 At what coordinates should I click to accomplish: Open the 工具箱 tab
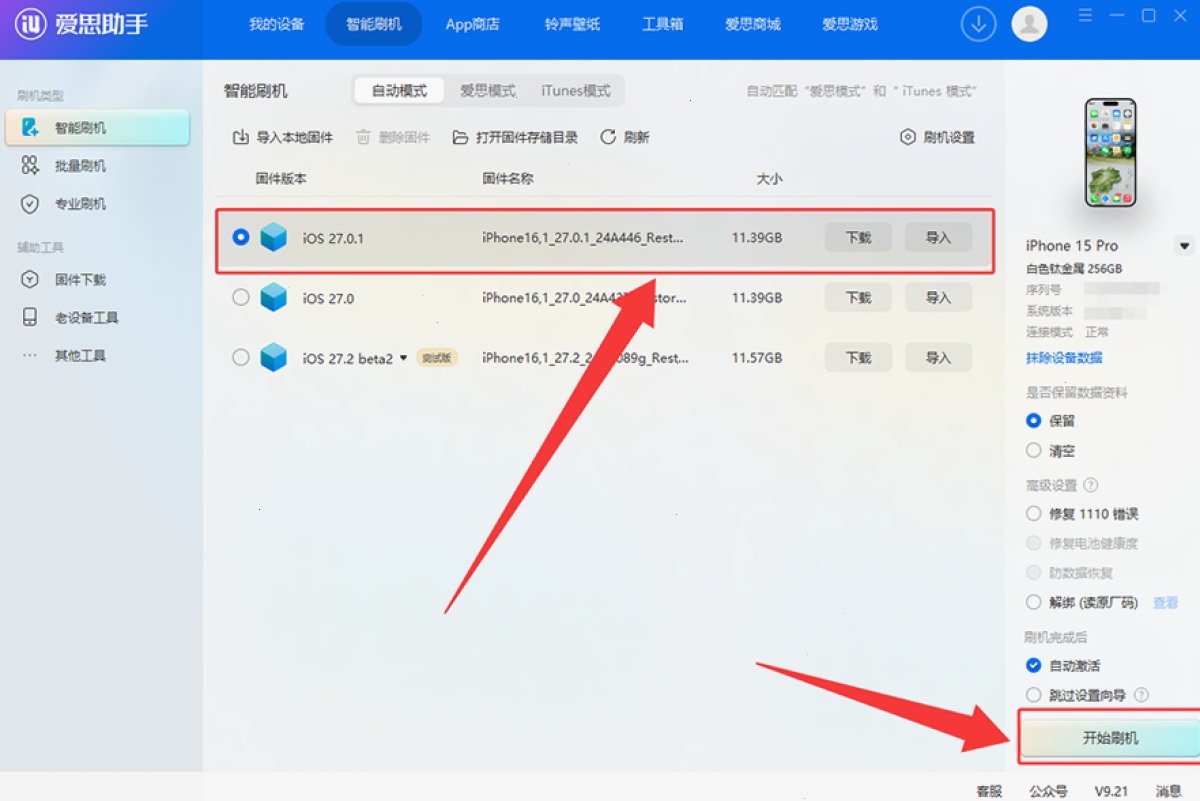coord(663,24)
